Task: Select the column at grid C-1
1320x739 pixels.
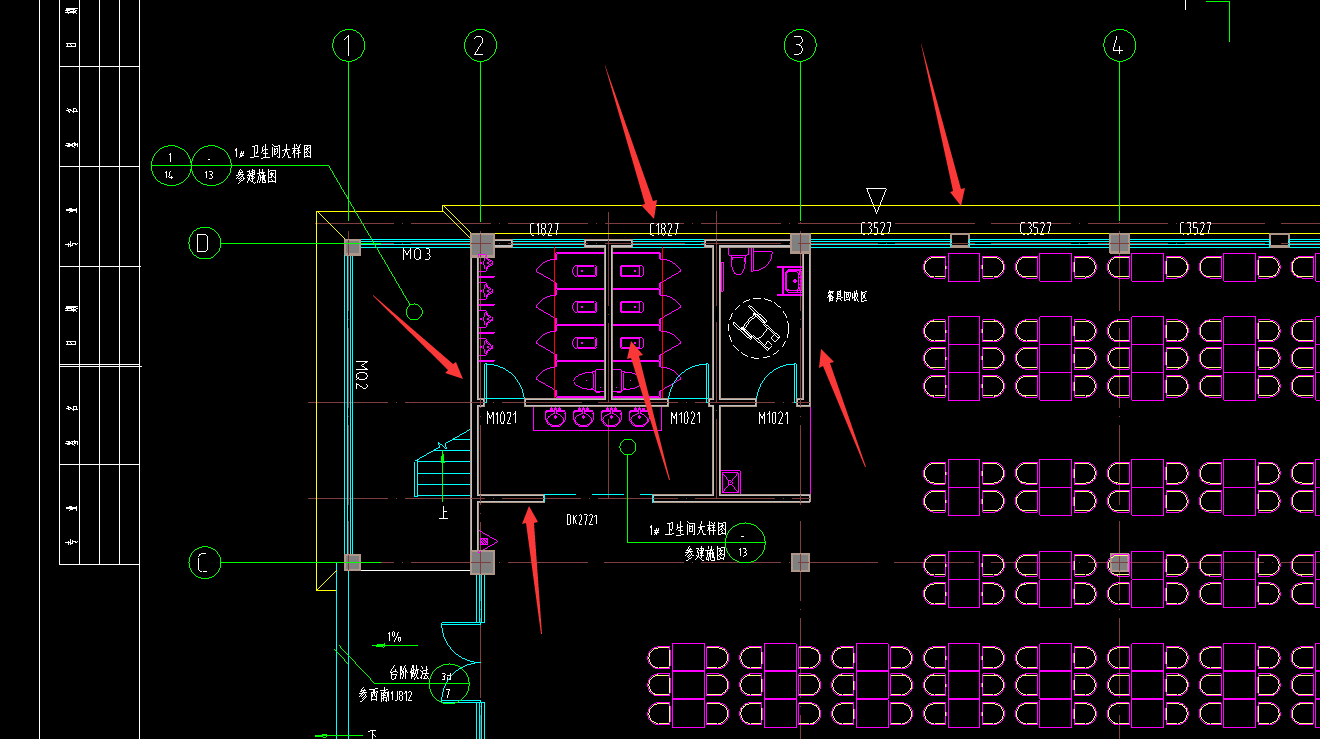Action: coord(352,562)
